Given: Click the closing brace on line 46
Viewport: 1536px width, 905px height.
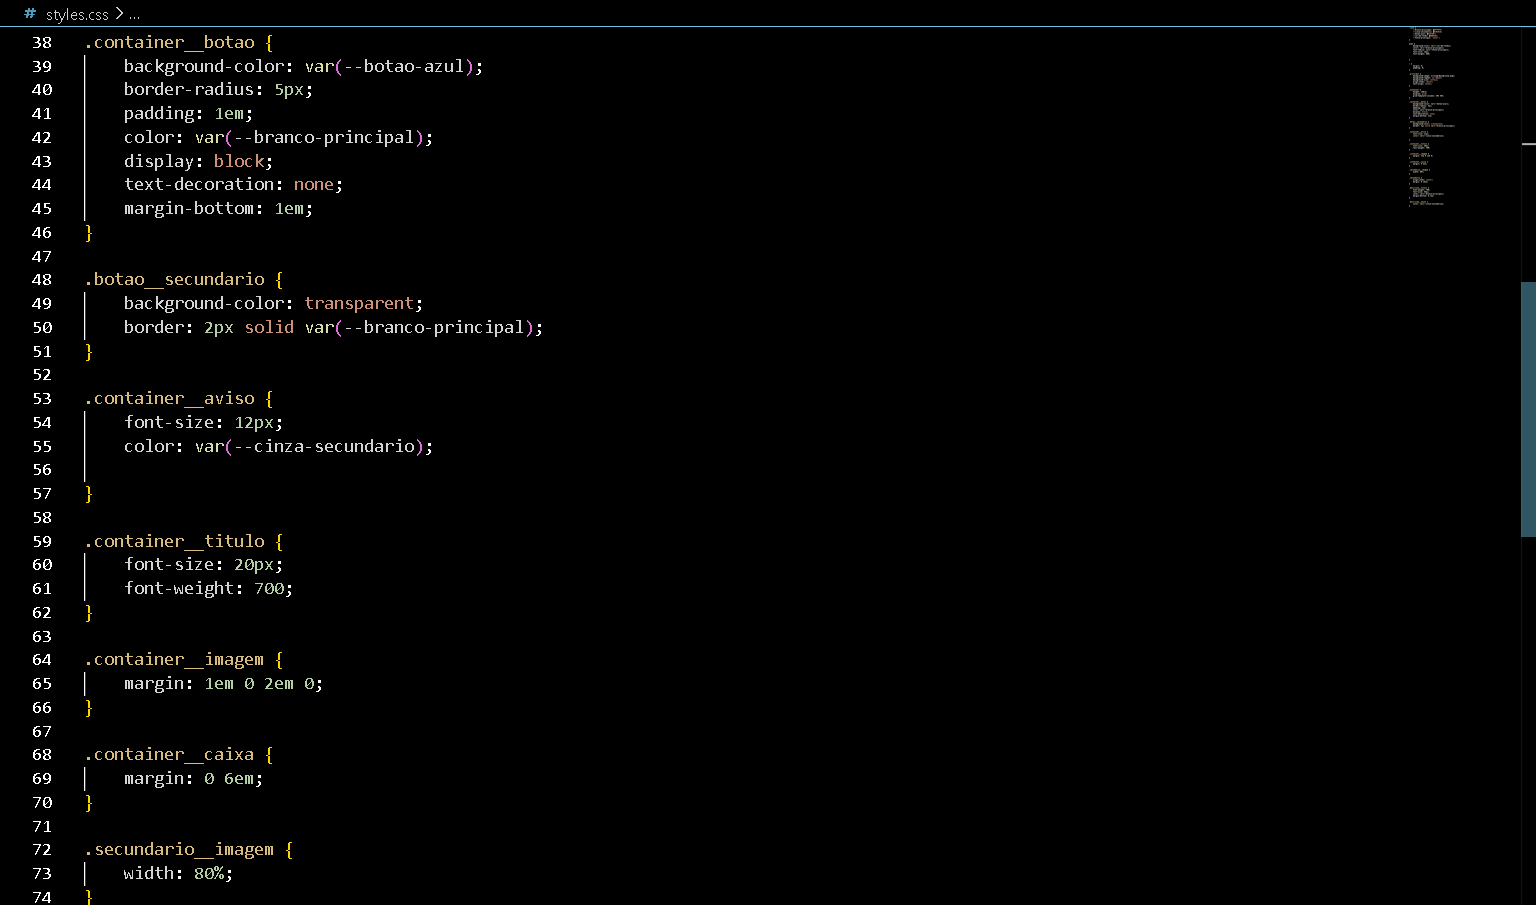Looking at the screenshot, I should 89,232.
